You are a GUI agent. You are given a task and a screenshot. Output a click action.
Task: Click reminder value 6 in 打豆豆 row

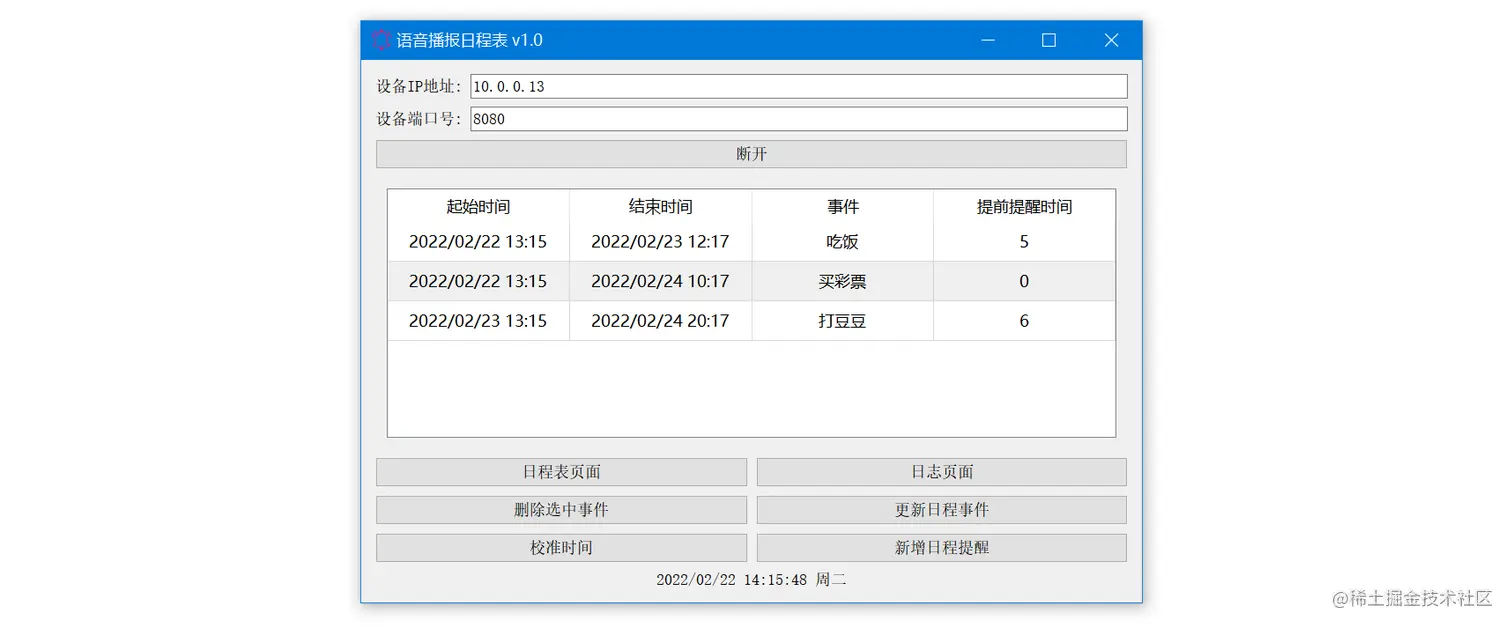[1024, 321]
